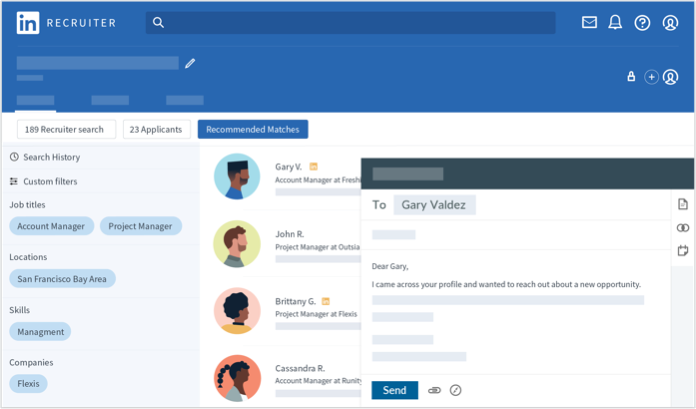The image size is (696, 409).
Task: Click the Gary Valdez recipient chip
Action: pos(434,205)
